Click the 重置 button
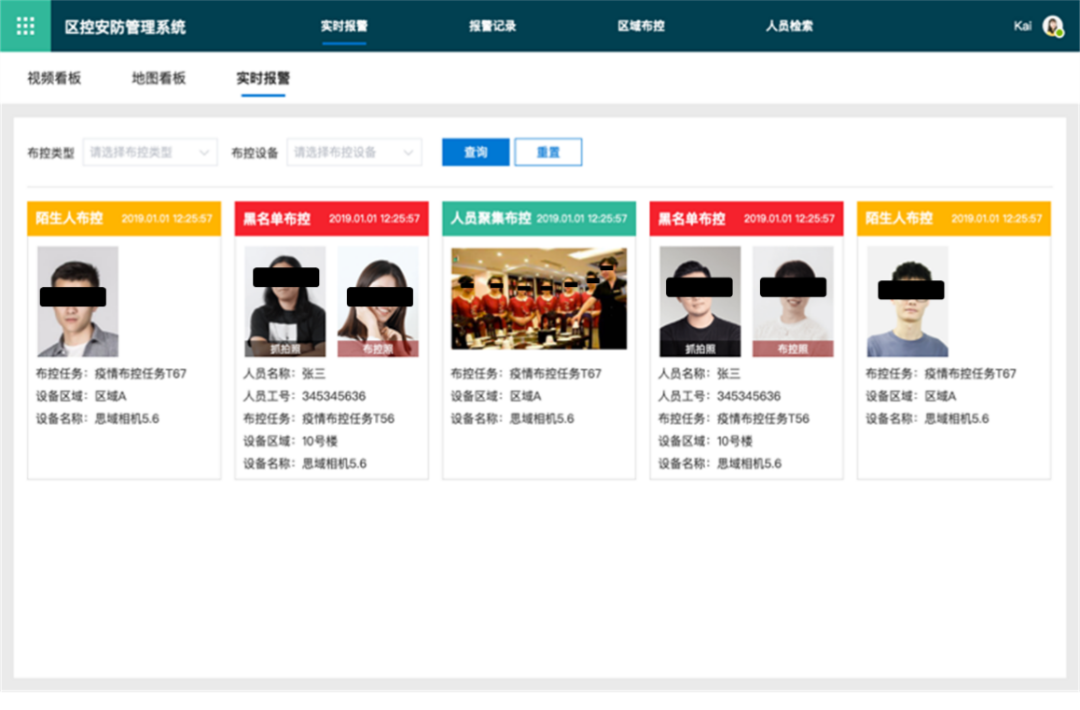Screen dimensions: 1080x710 [548, 153]
